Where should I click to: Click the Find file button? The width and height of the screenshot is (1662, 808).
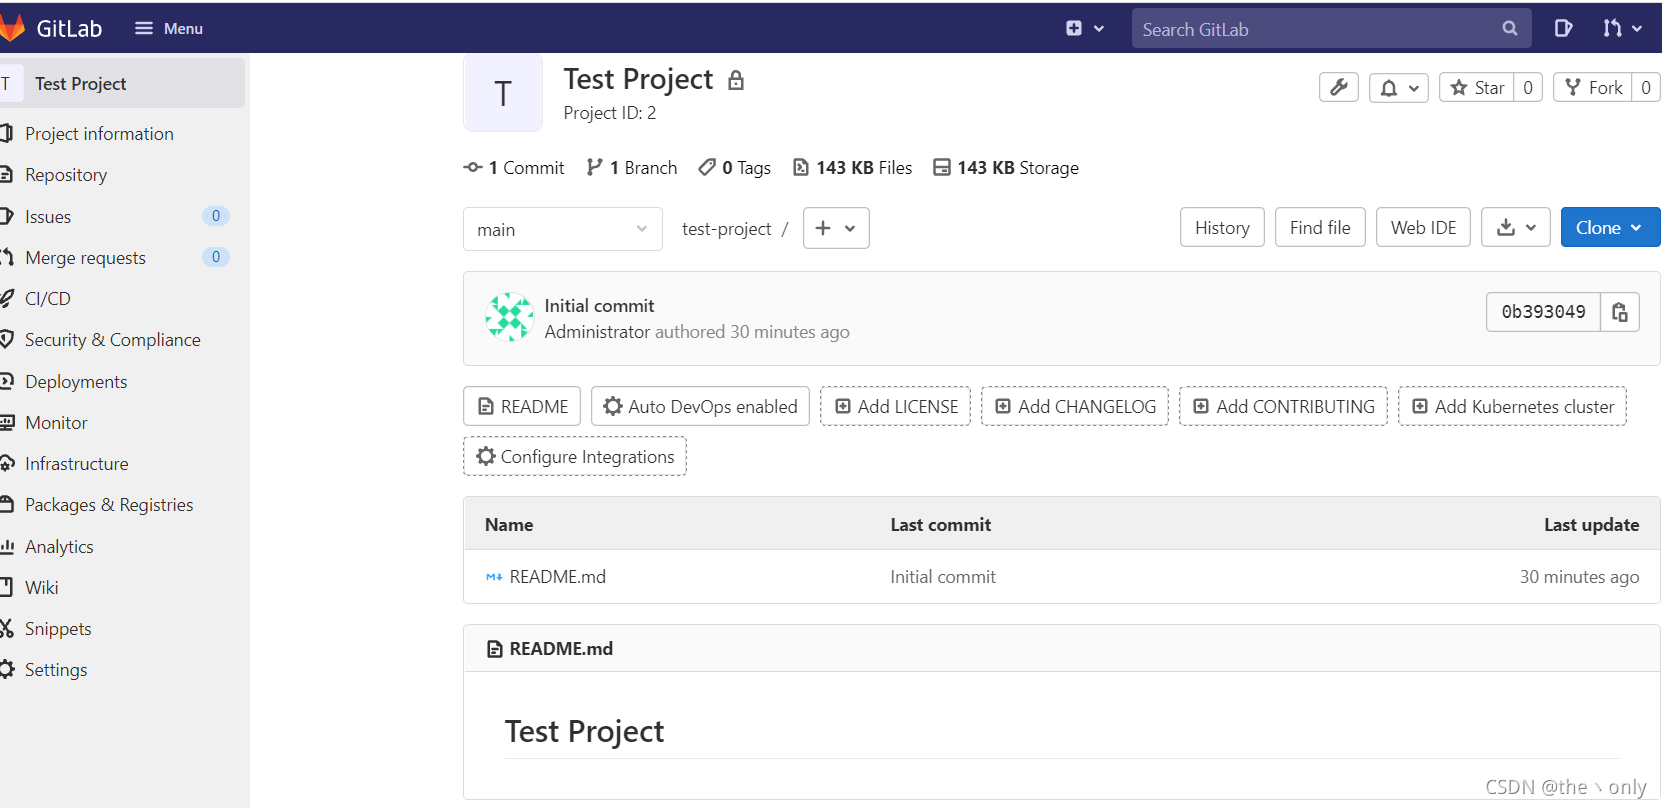click(1320, 227)
